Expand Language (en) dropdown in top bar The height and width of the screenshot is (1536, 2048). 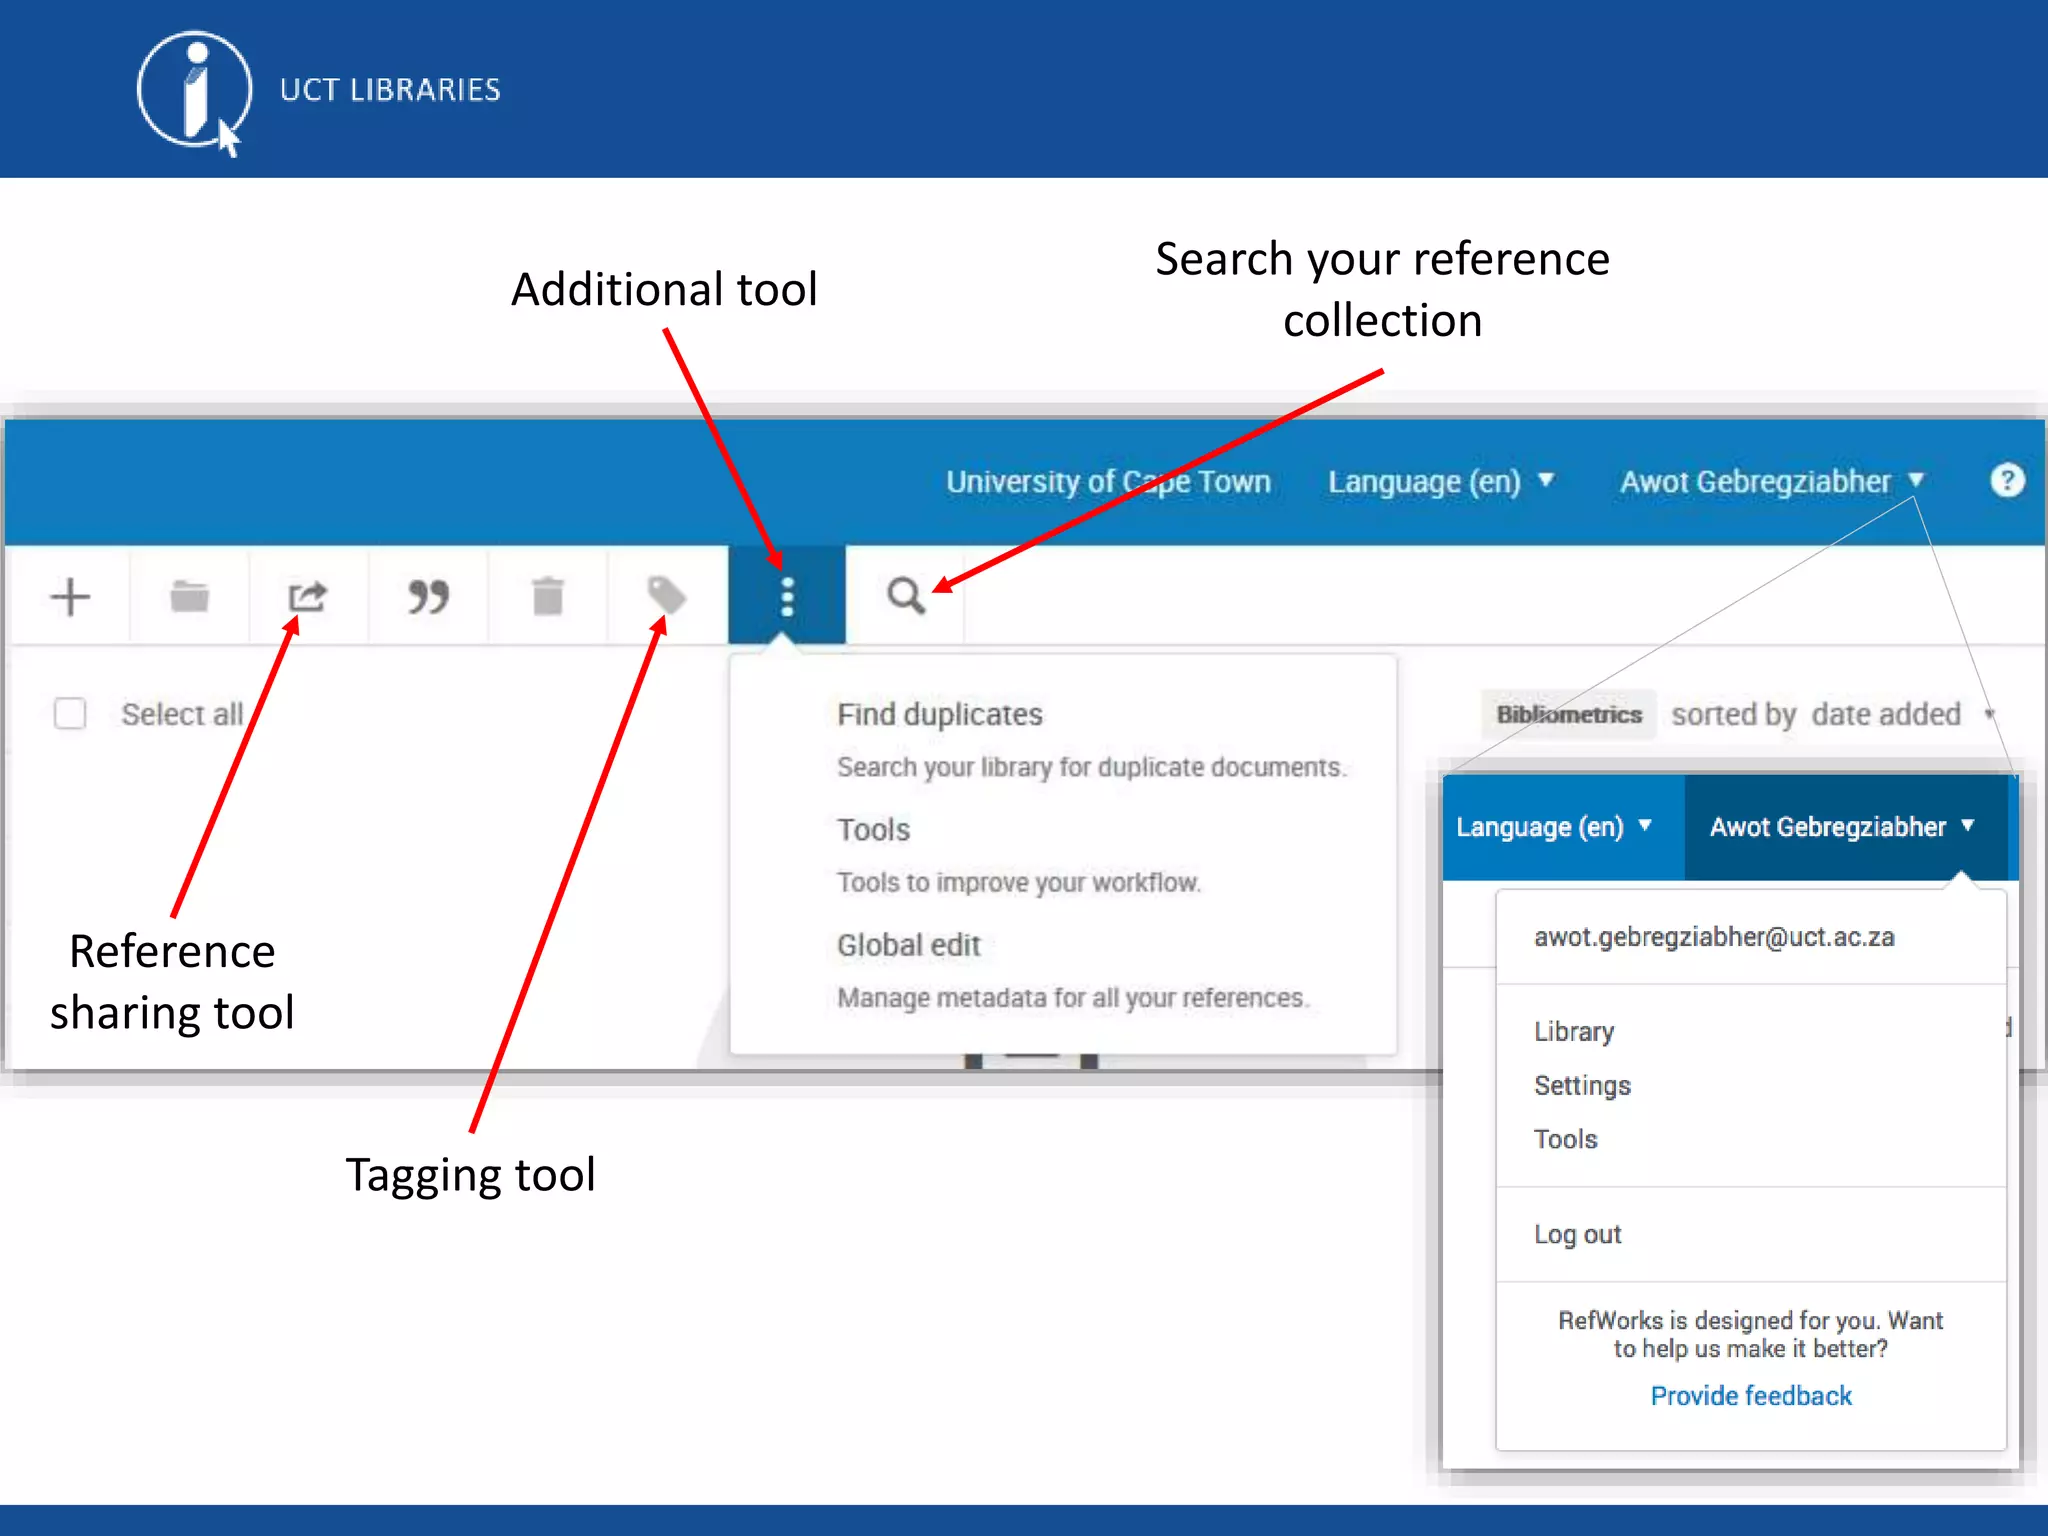pyautogui.click(x=1441, y=482)
